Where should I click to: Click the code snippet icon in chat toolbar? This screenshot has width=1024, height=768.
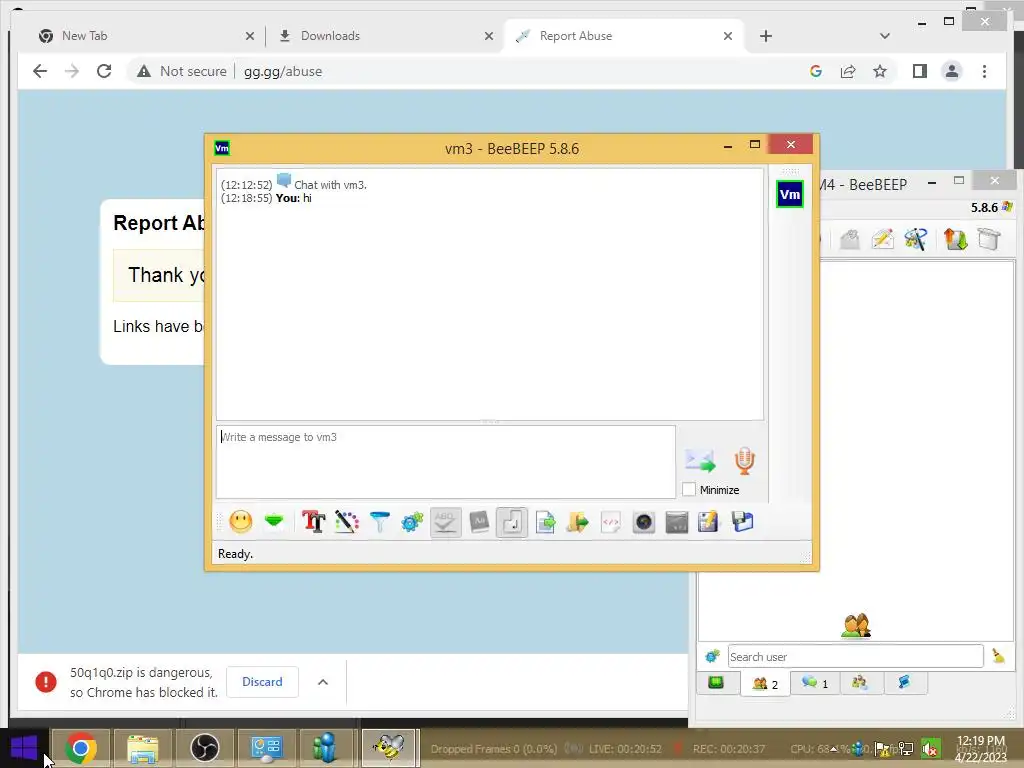pyautogui.click(x=611, y=522)
